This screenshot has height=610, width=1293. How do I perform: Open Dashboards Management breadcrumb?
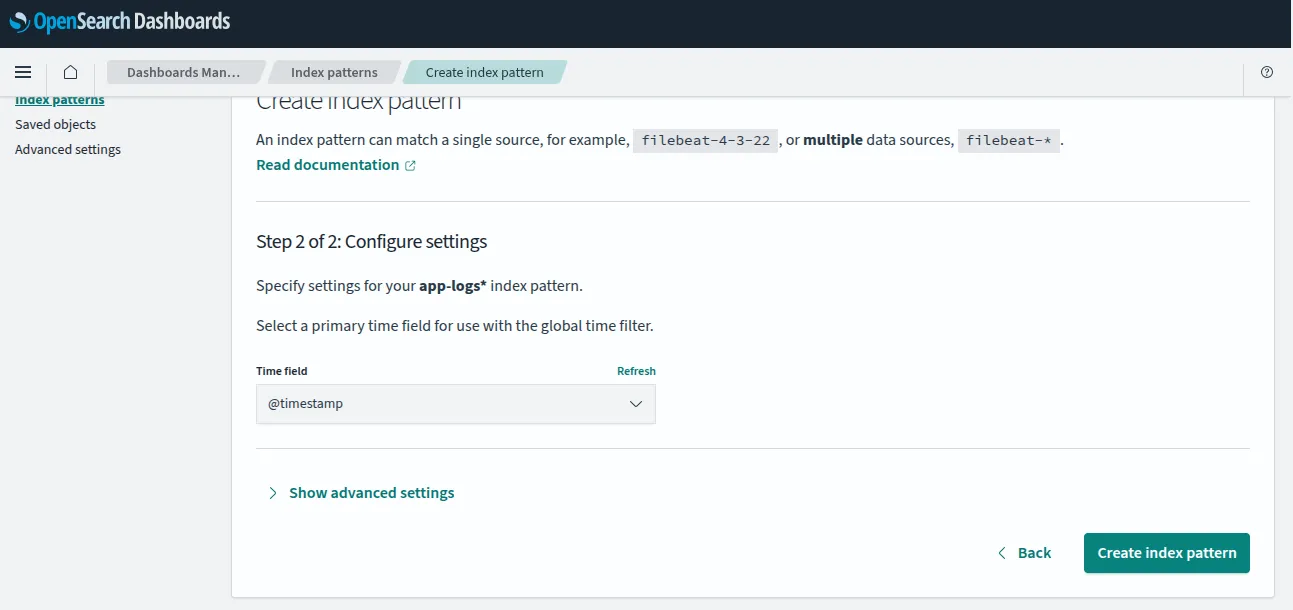tap(183, 72)
